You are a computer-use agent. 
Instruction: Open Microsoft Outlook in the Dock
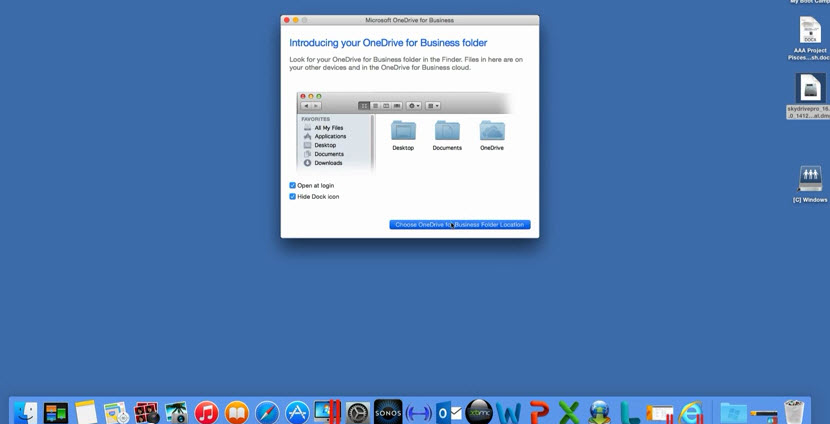click(448, 412)
